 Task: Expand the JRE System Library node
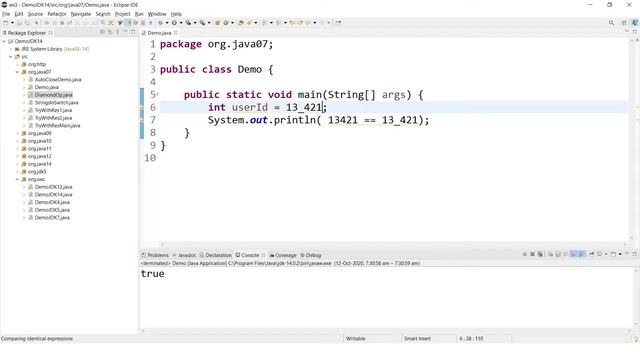[x=11, y=49]
